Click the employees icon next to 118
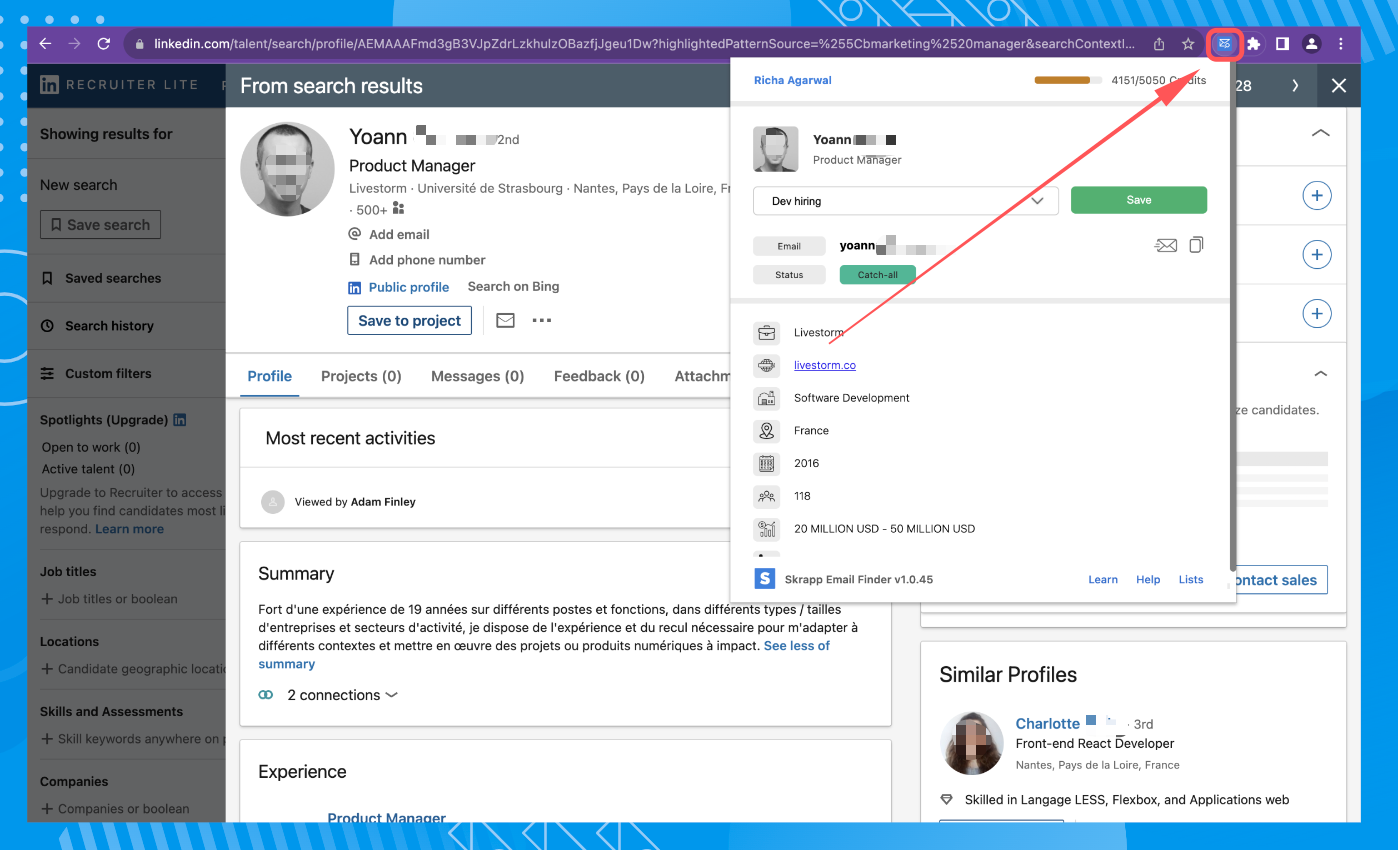The width and height of the screenshot is (1398, 850). coord(766,496)
